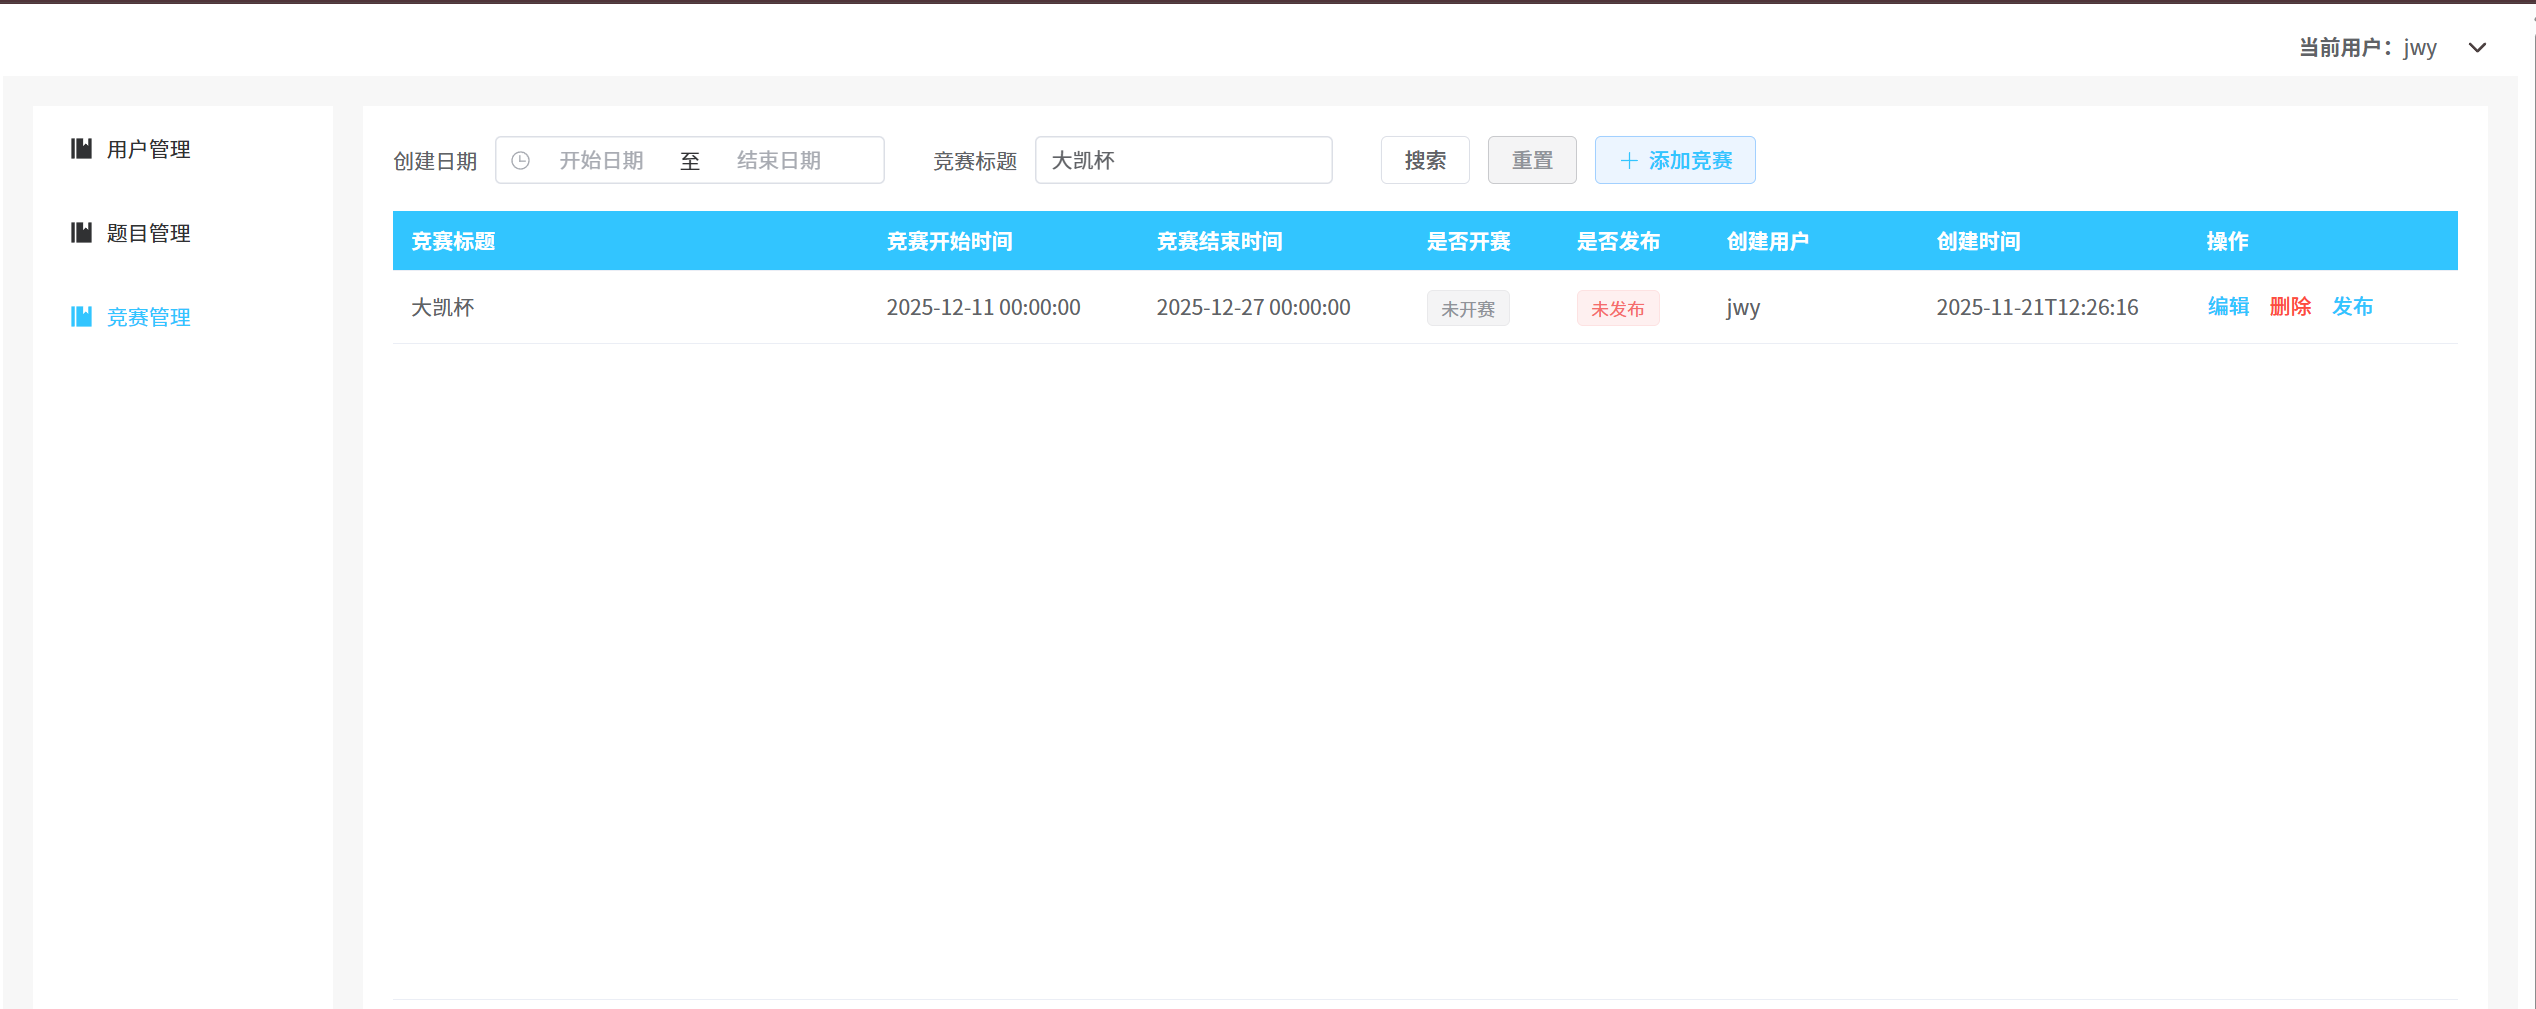Click the 竞赛开始时间 column header
The image size is (2536, 1009).
tap(949, 241)
